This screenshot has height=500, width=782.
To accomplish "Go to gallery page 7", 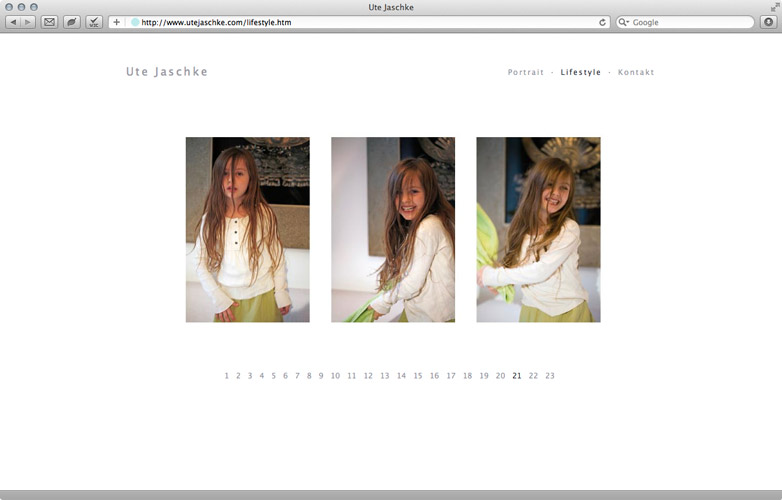I will coord(297,376).
